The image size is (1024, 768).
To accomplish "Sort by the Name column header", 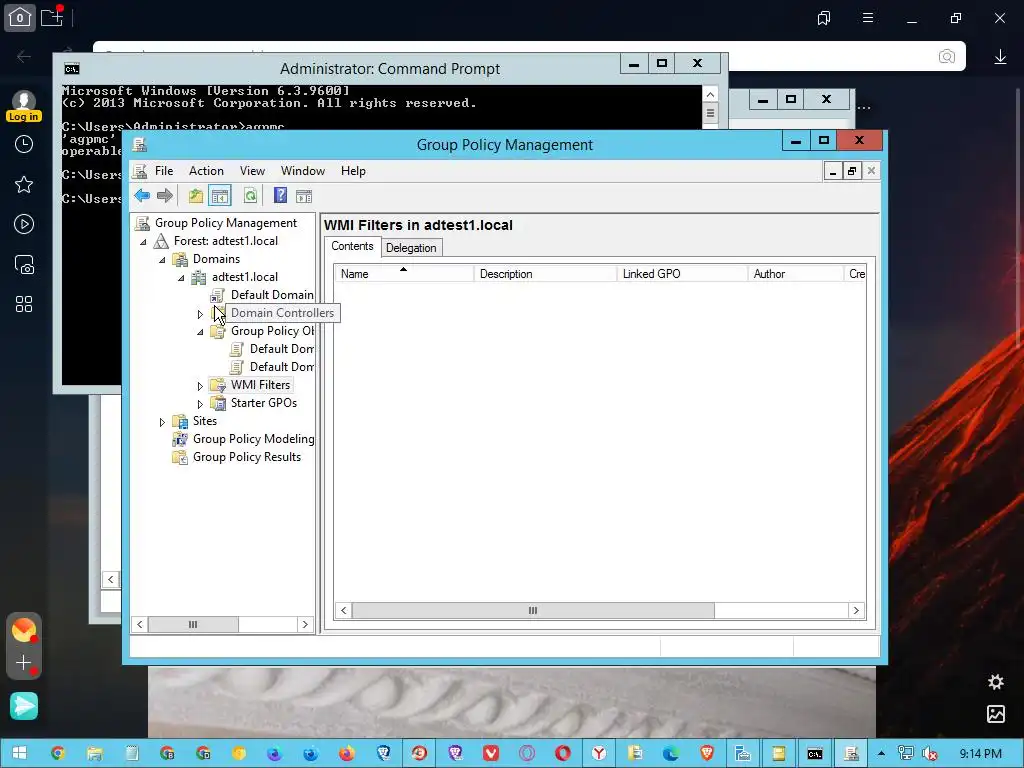I will click(404, 274).
